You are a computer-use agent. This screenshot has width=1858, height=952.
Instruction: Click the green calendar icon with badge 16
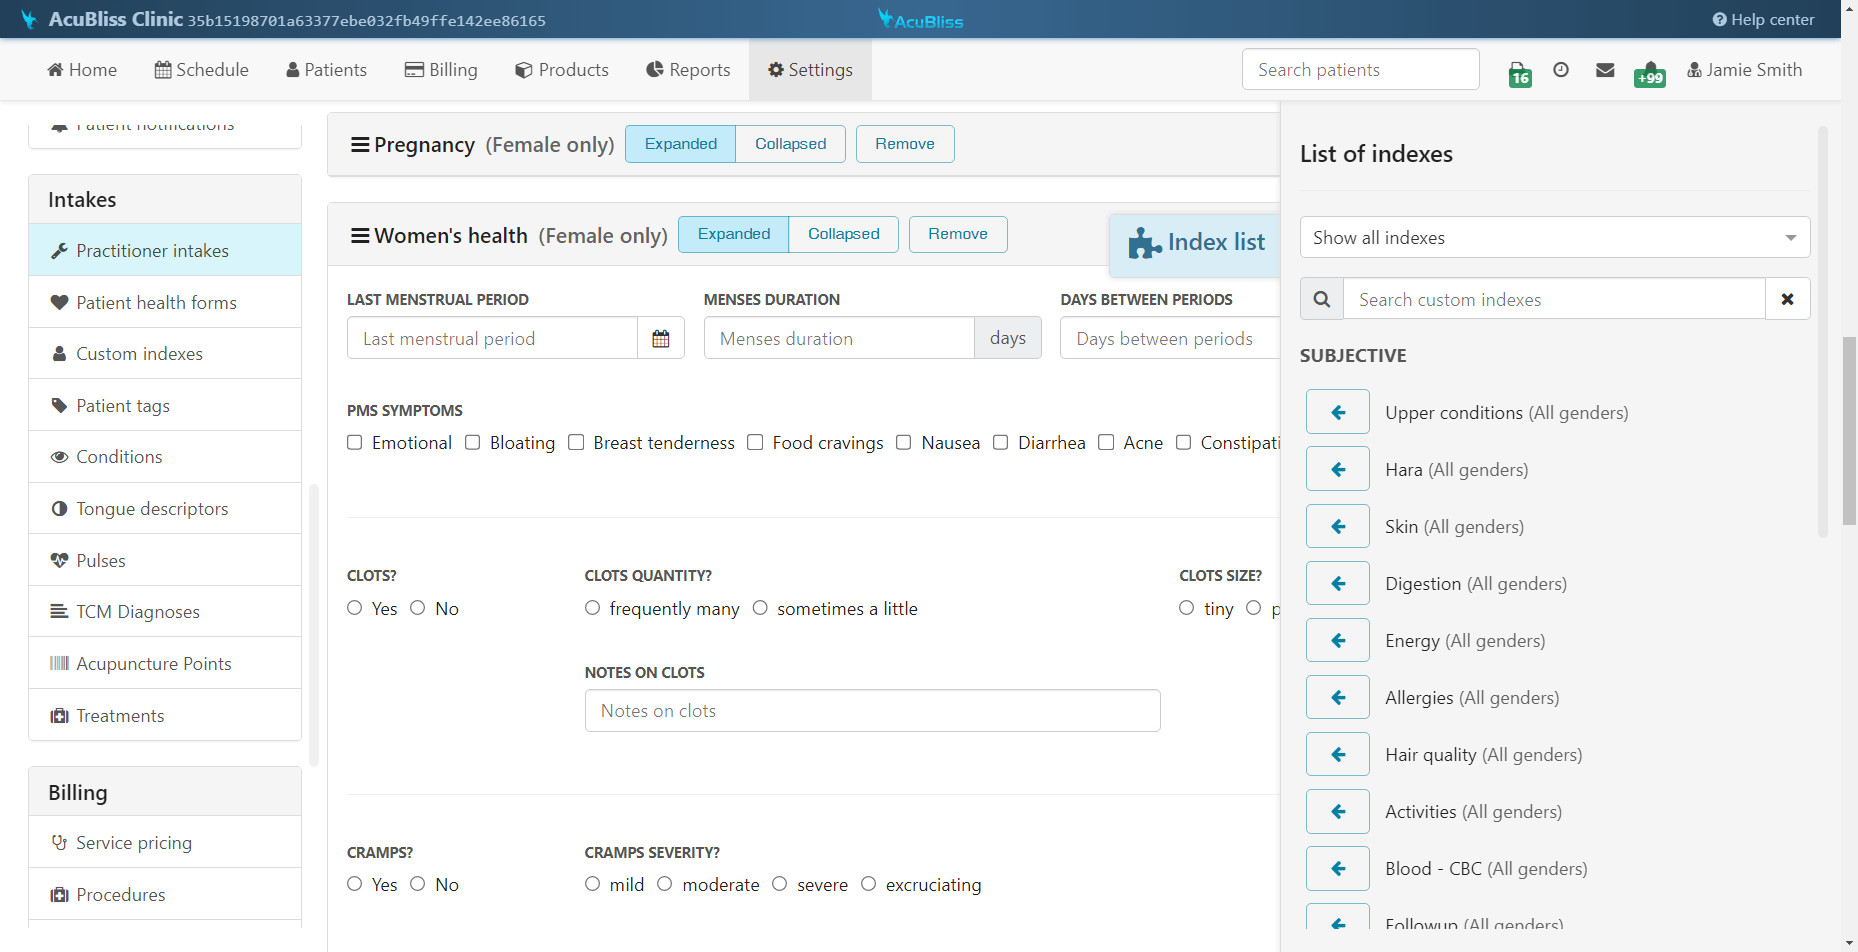[x=1520, y=73]
